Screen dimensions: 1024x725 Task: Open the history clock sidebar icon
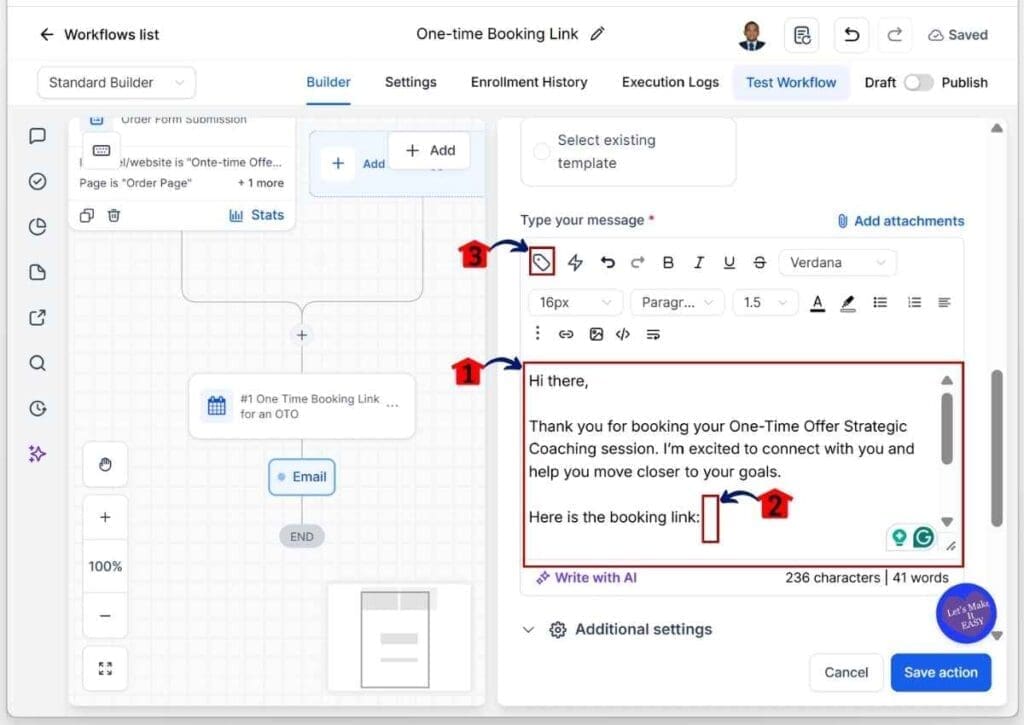37,408
